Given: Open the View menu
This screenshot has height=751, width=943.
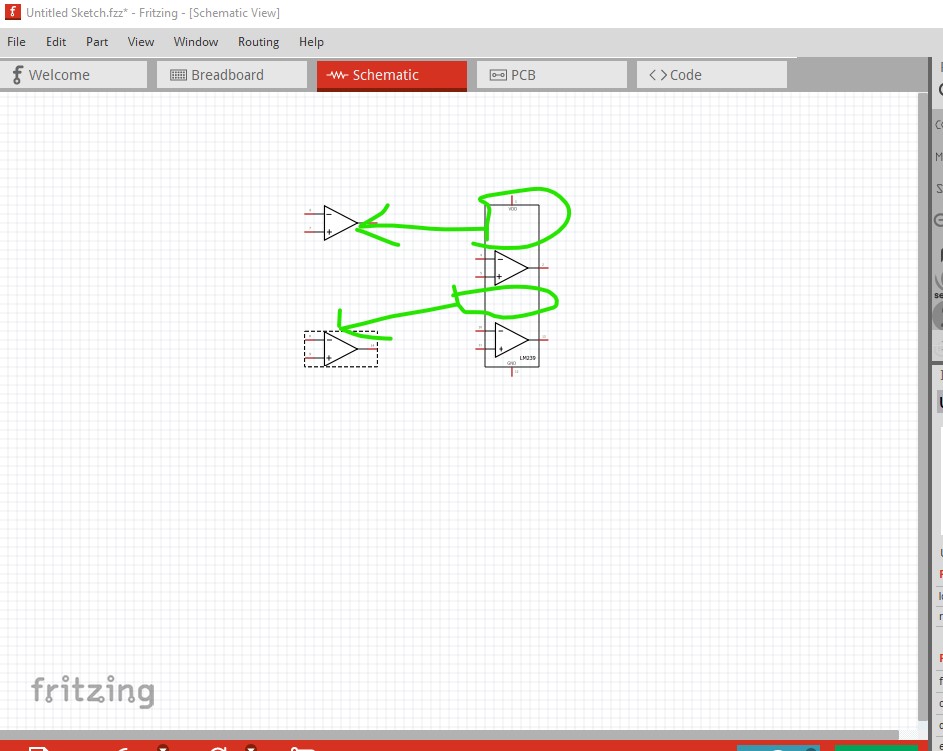Looking at the screenshot, I should pyautogui.click(x=141, y=42).
